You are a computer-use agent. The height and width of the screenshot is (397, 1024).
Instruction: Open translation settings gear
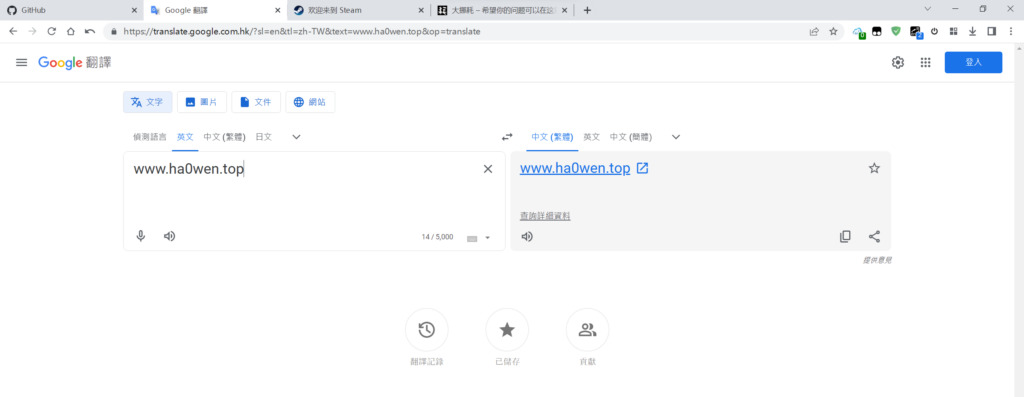pos(898,62)
